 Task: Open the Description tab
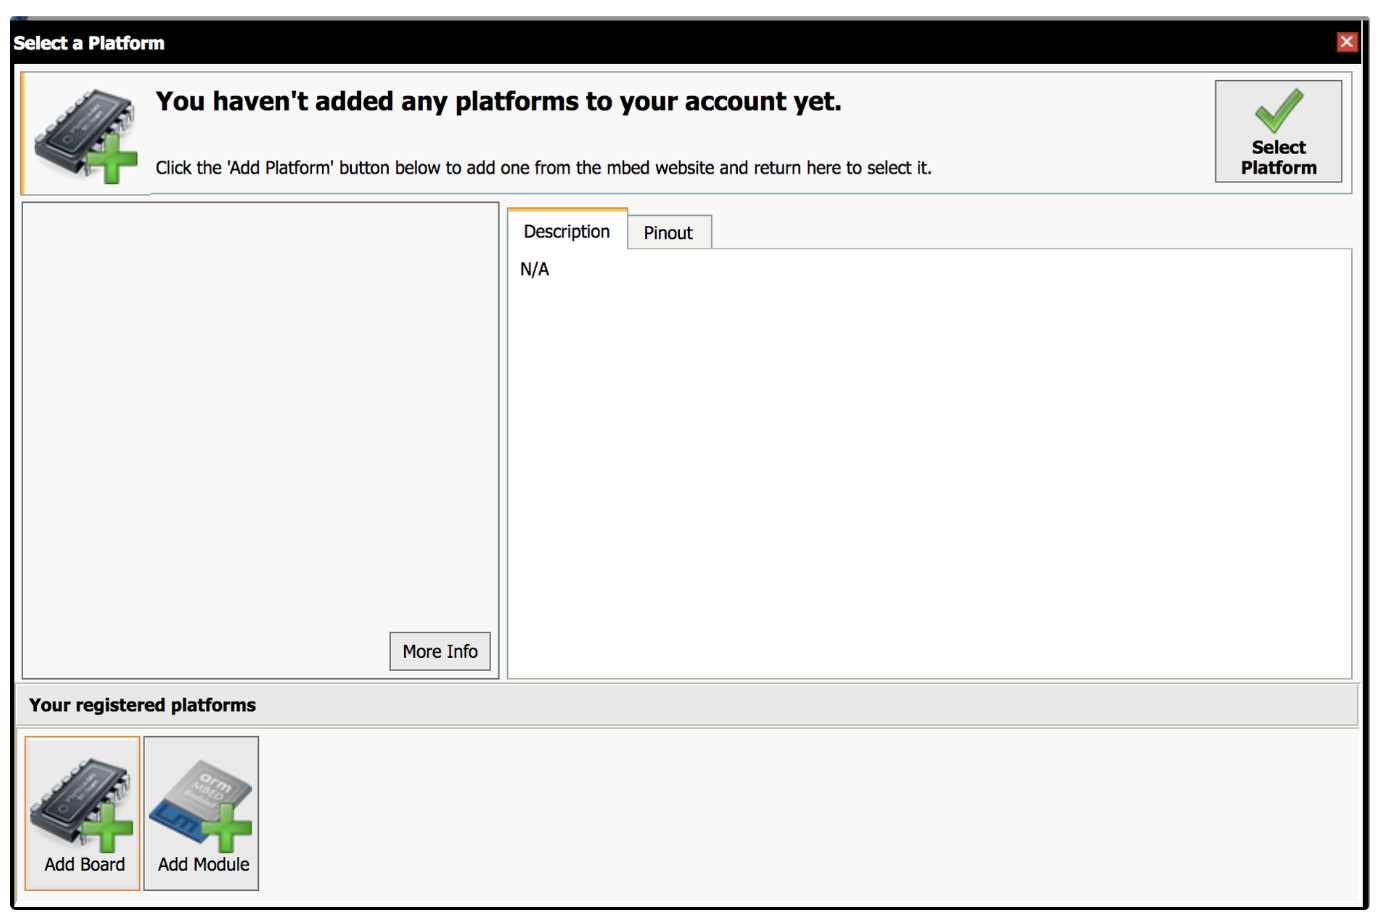pyautogui.click(x=566, y=232)
